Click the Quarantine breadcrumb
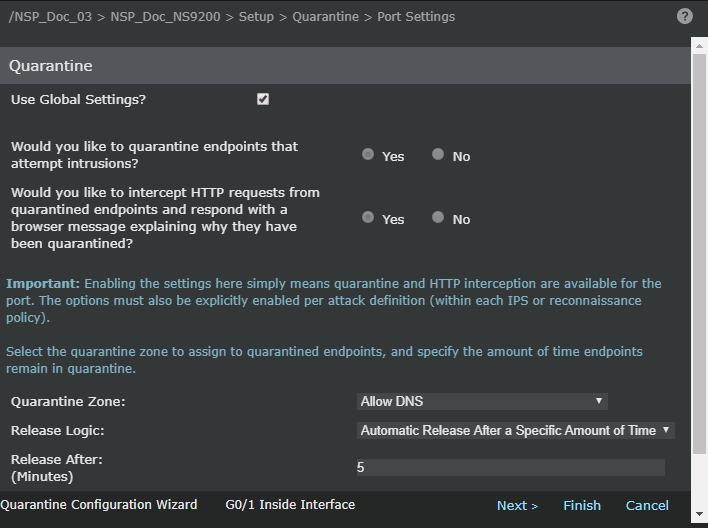The image size is (708, 528). coord(326,17)
